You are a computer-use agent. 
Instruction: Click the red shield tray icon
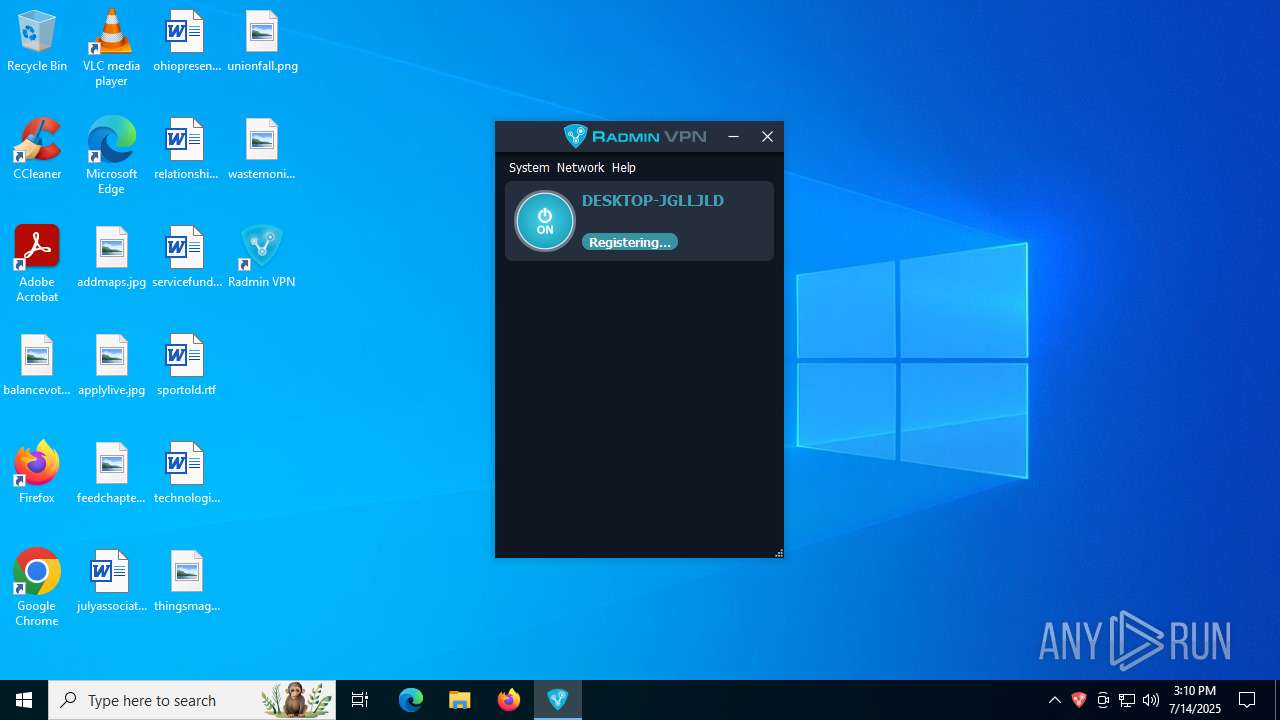tap(1079, 700)
